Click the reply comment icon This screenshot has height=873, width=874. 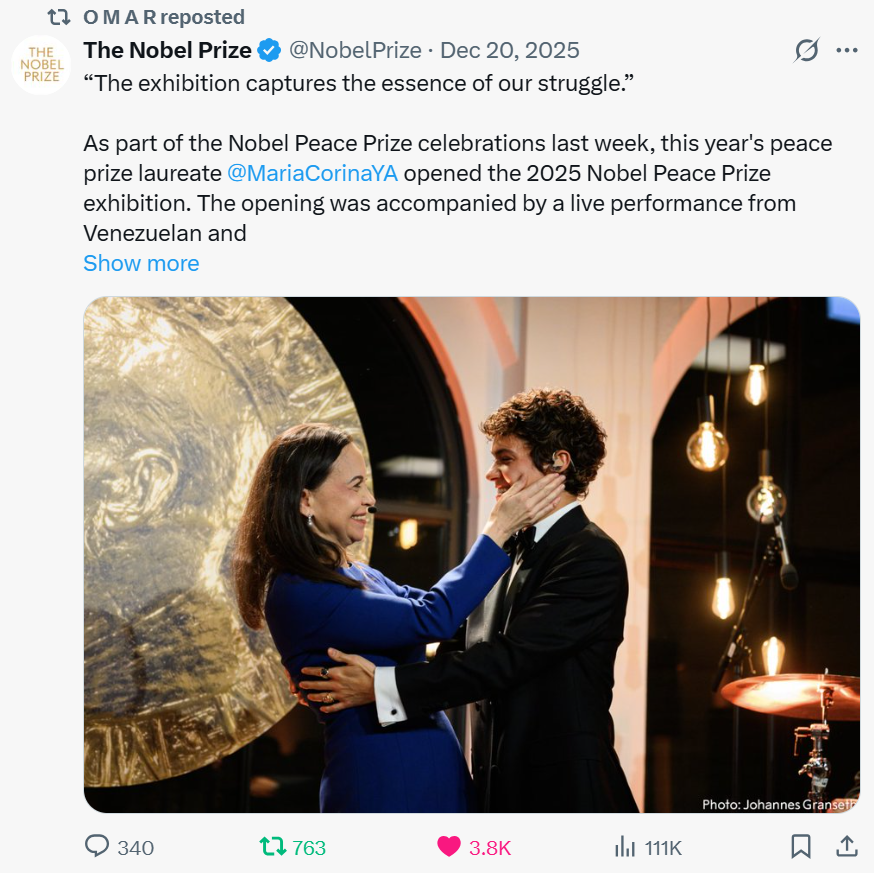(x=97, y=847)
